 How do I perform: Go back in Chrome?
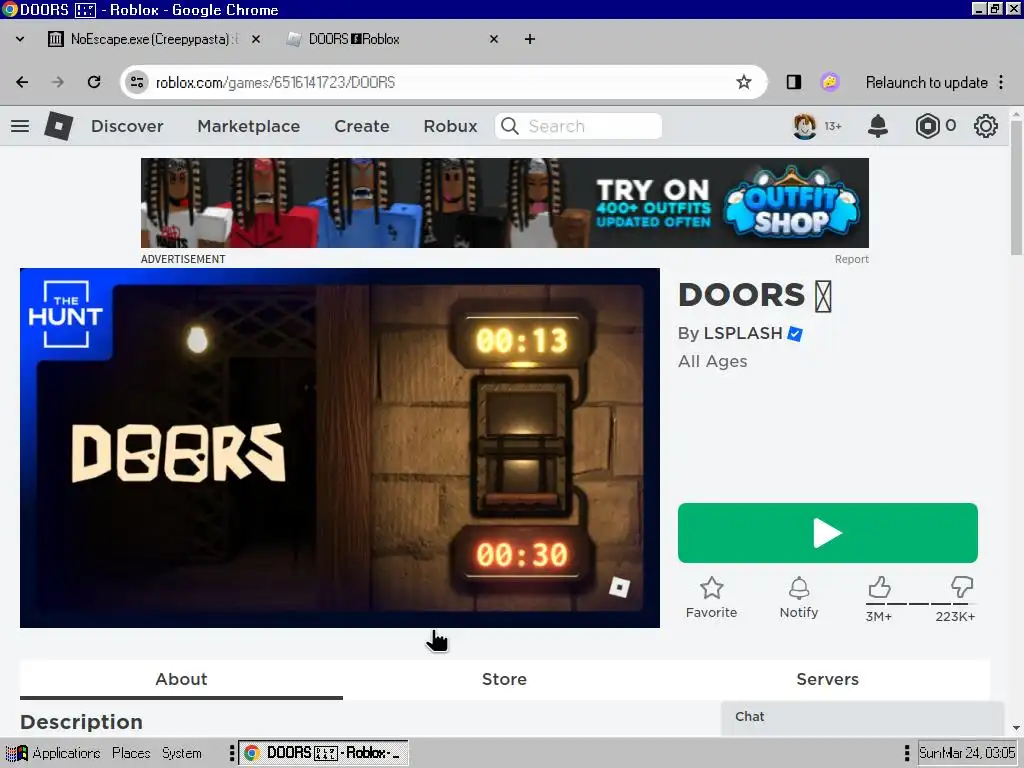click(x=22, y=82)
